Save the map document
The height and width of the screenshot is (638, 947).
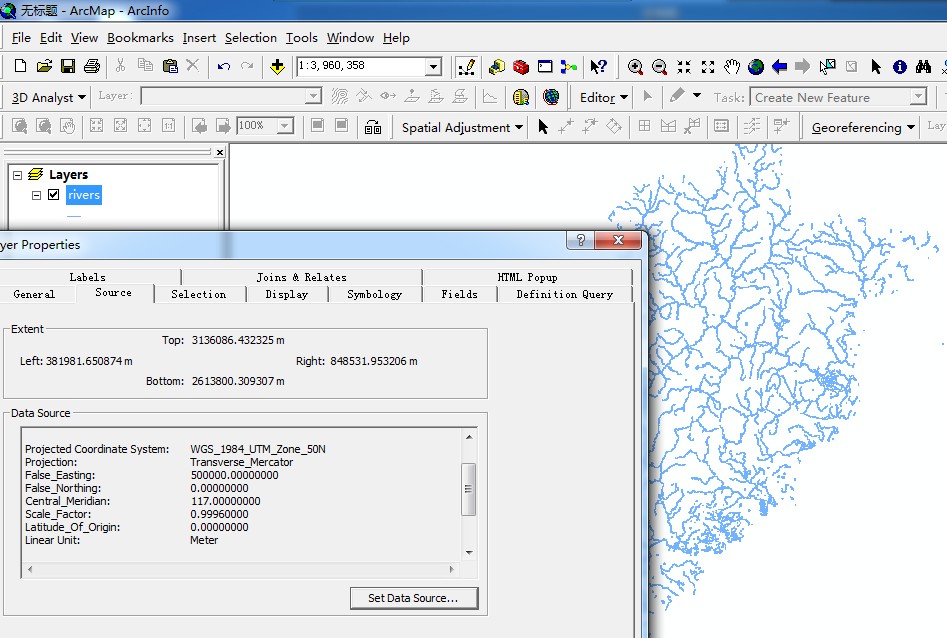68,66
